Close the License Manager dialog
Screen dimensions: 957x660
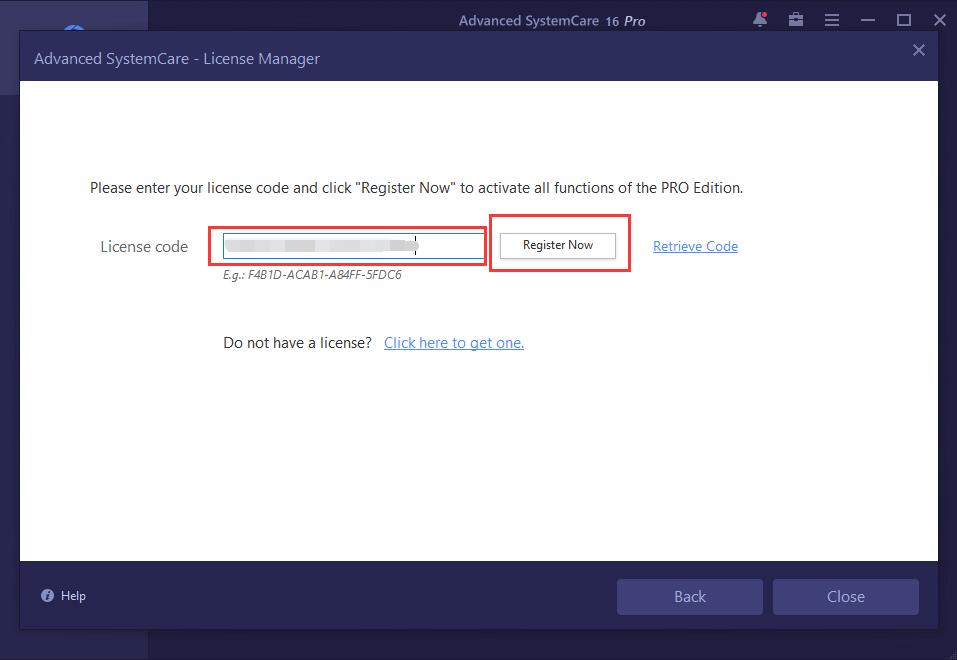tap(919, 50)
